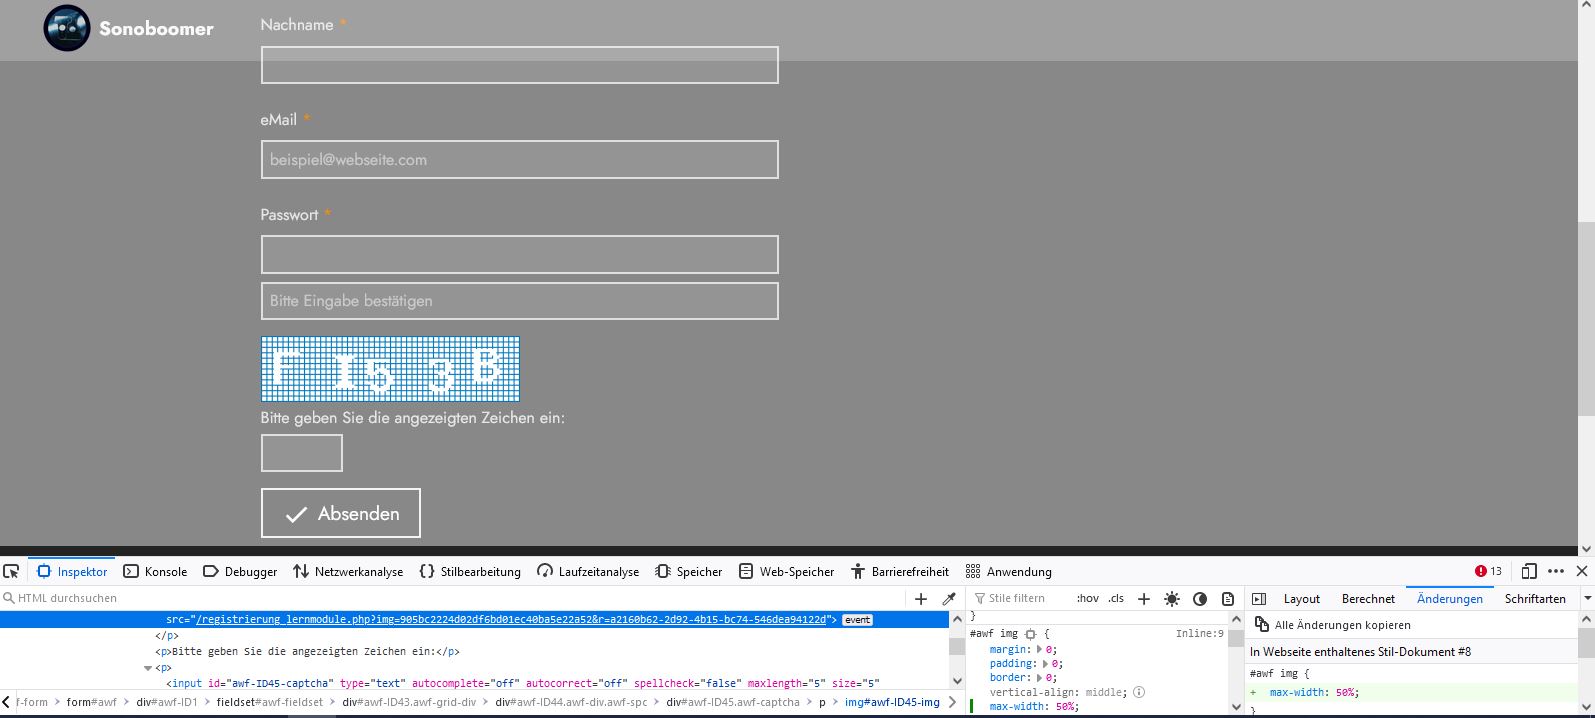Toggle the .cls classes panel
Viewport: 1595px width, 718px height.
coord(1116,599)
